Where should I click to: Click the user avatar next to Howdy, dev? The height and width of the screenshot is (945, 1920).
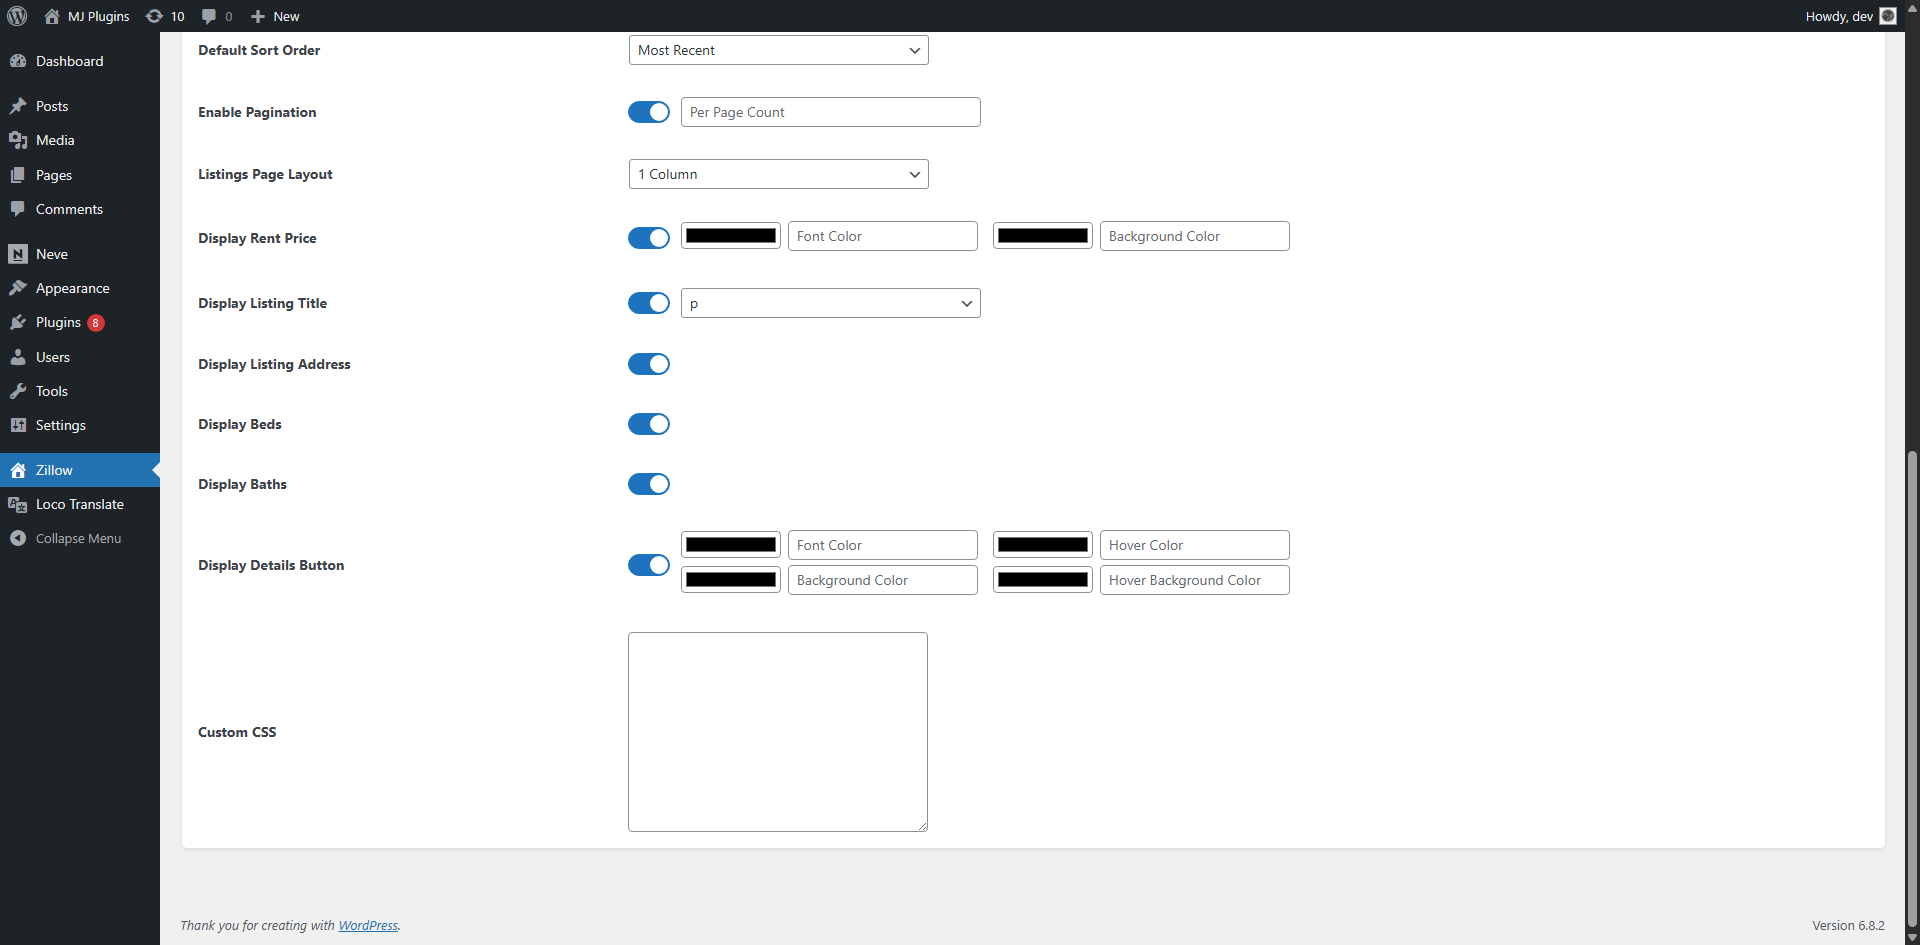1888,16
